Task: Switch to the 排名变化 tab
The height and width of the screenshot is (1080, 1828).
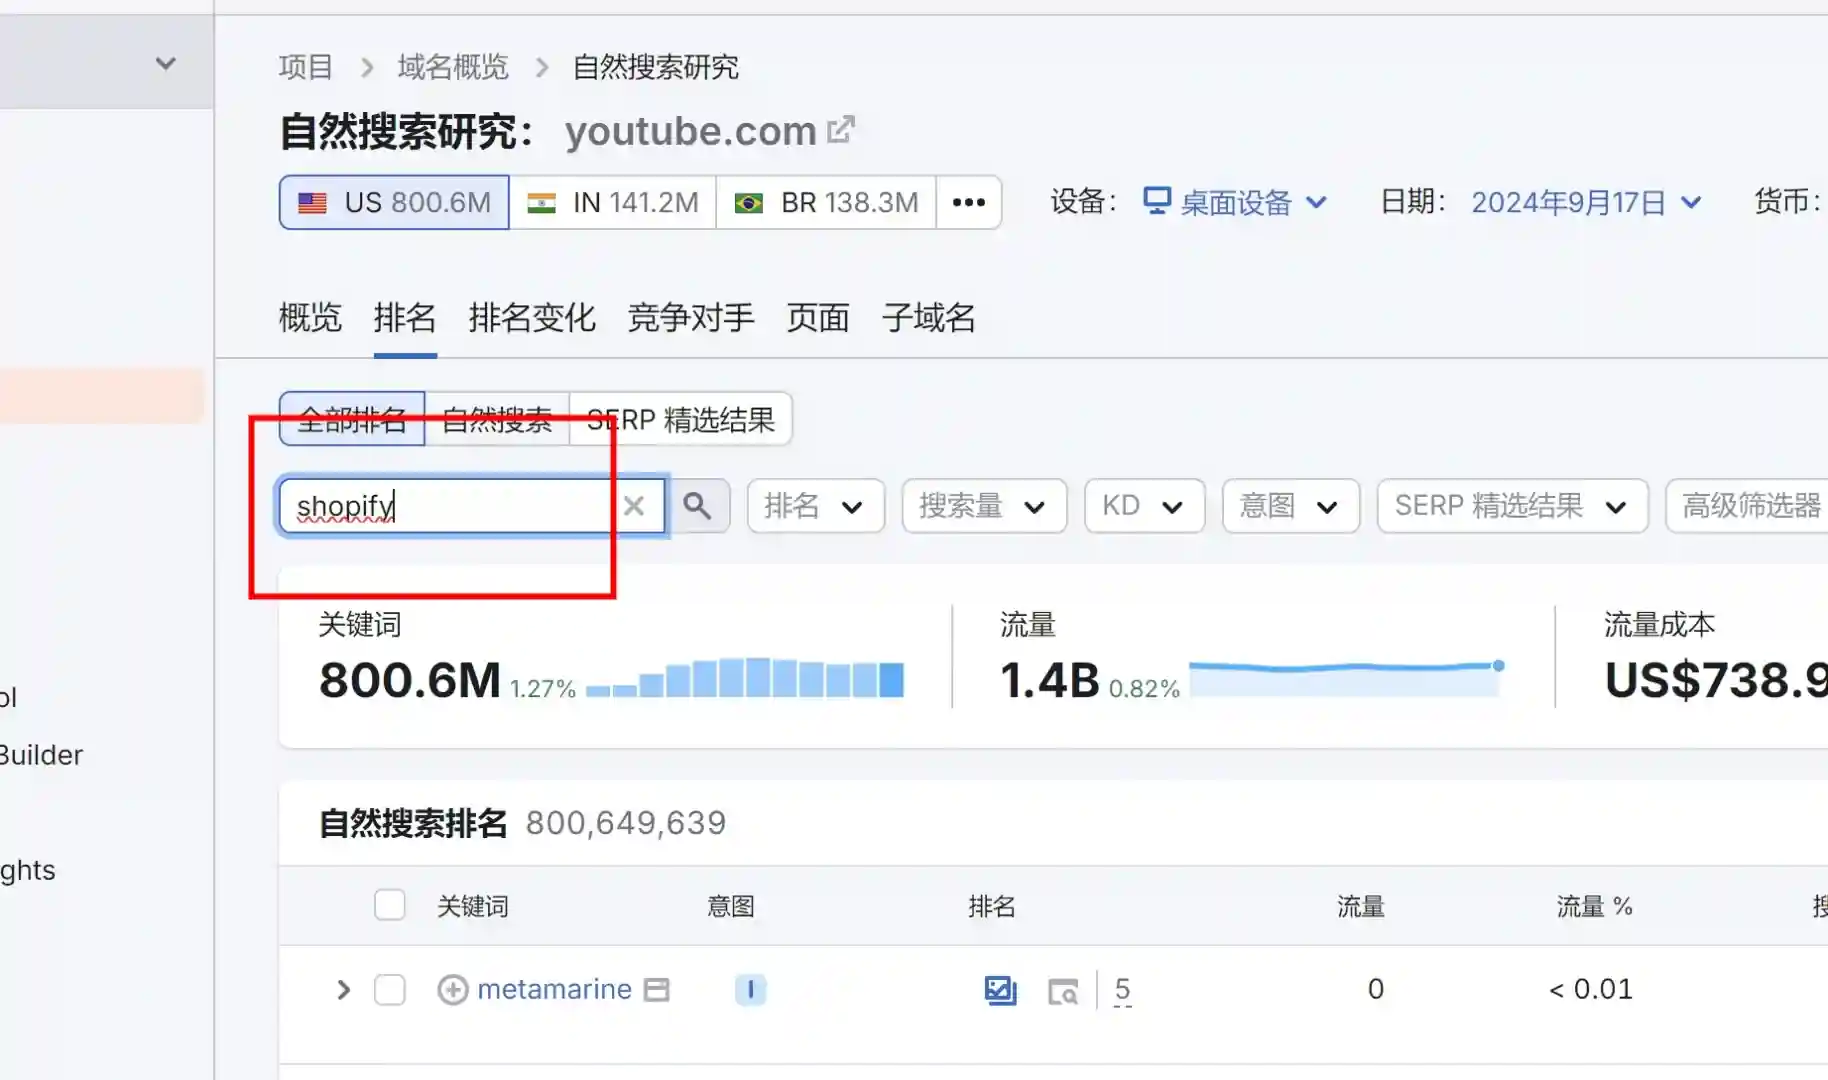Action: point(531,318)
